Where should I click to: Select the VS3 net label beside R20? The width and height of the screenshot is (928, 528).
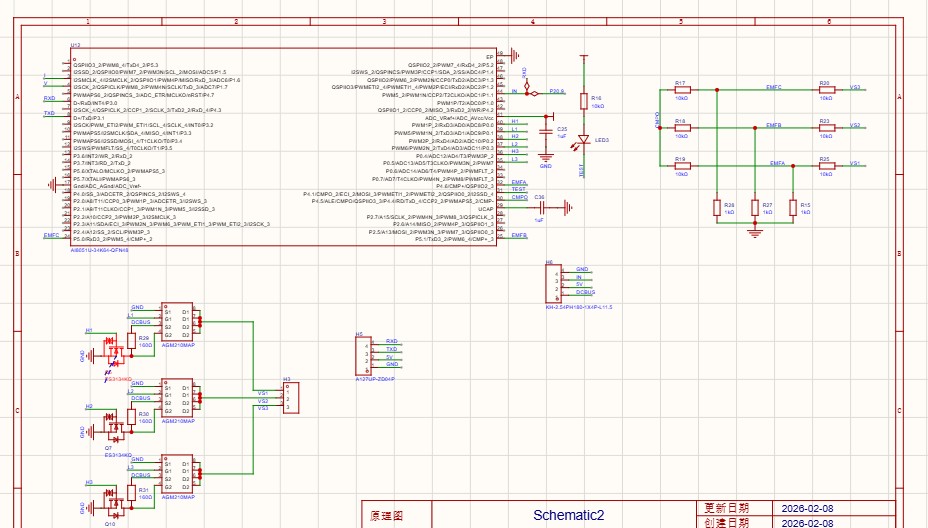(x=855, y=88)
